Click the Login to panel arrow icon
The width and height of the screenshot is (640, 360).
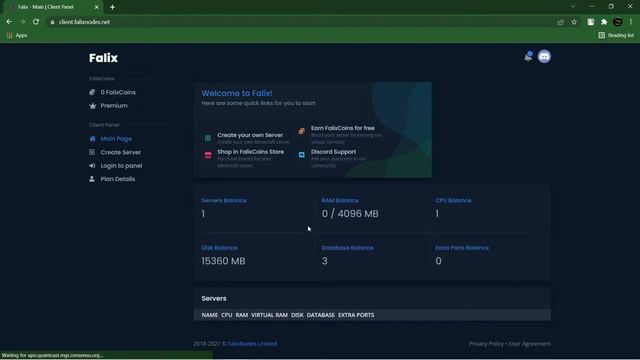pyautogui.click(x=92, y=166)
